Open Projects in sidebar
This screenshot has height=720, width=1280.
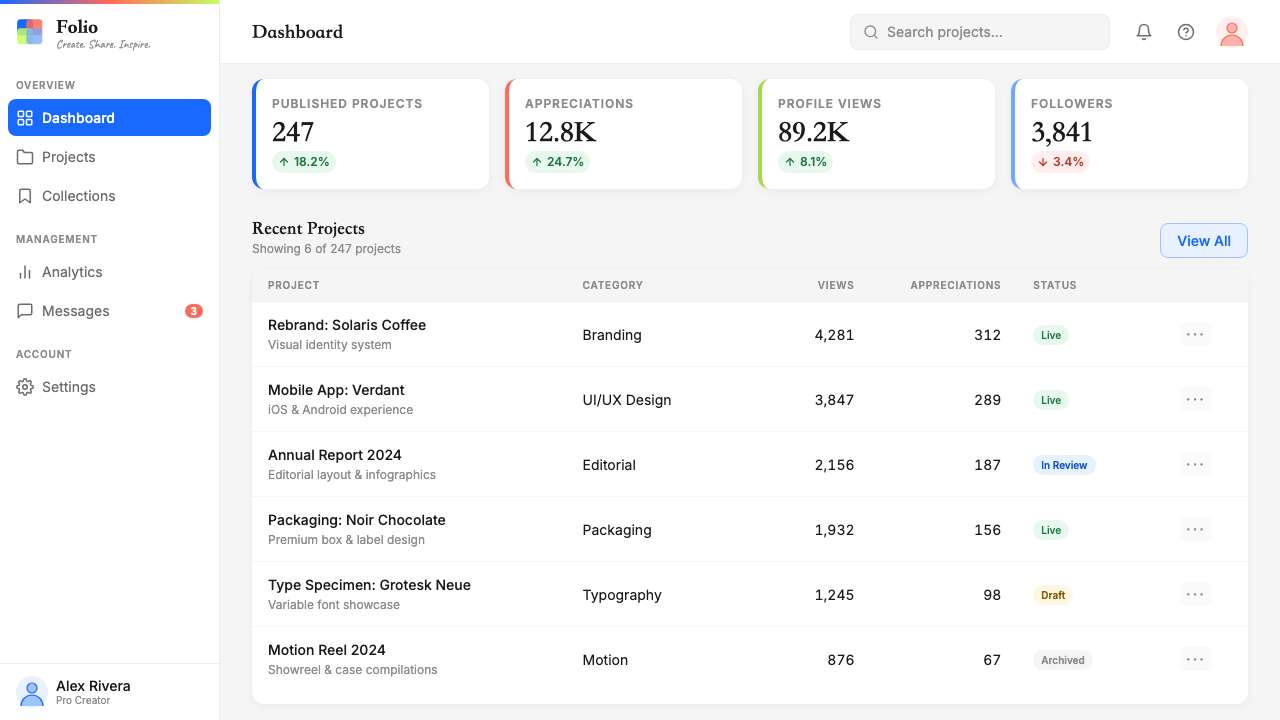pyautogui.click(x=109, y=157)
